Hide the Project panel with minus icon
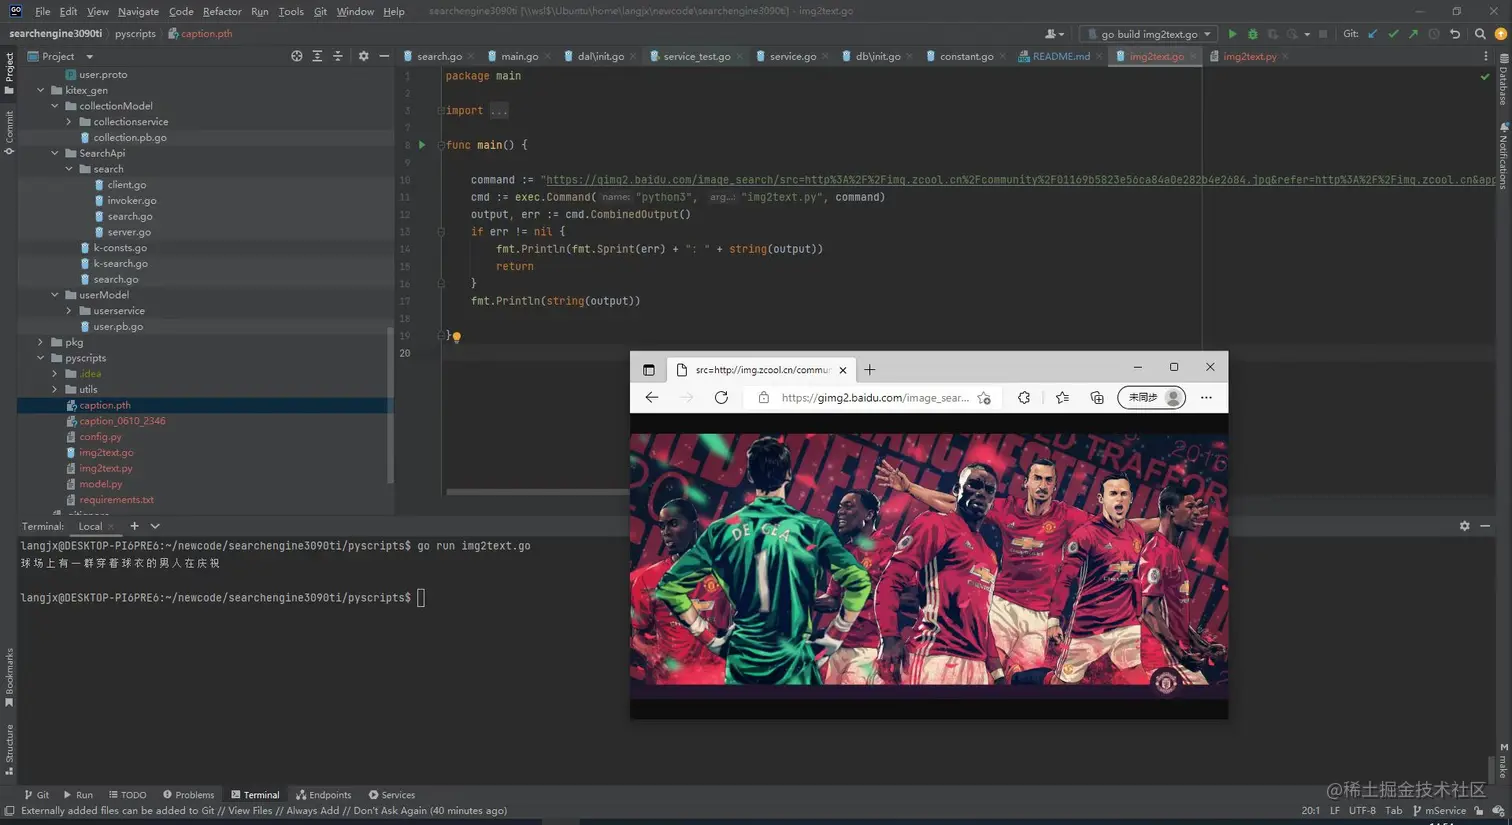The height and width of the screenshot is (825, 1512). (384, 56)
